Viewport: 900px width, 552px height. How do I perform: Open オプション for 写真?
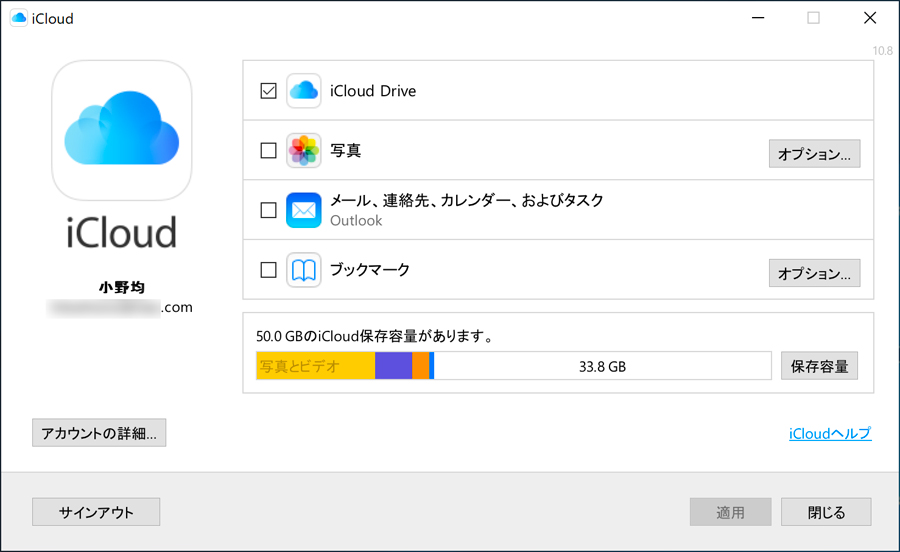(814, 154)
